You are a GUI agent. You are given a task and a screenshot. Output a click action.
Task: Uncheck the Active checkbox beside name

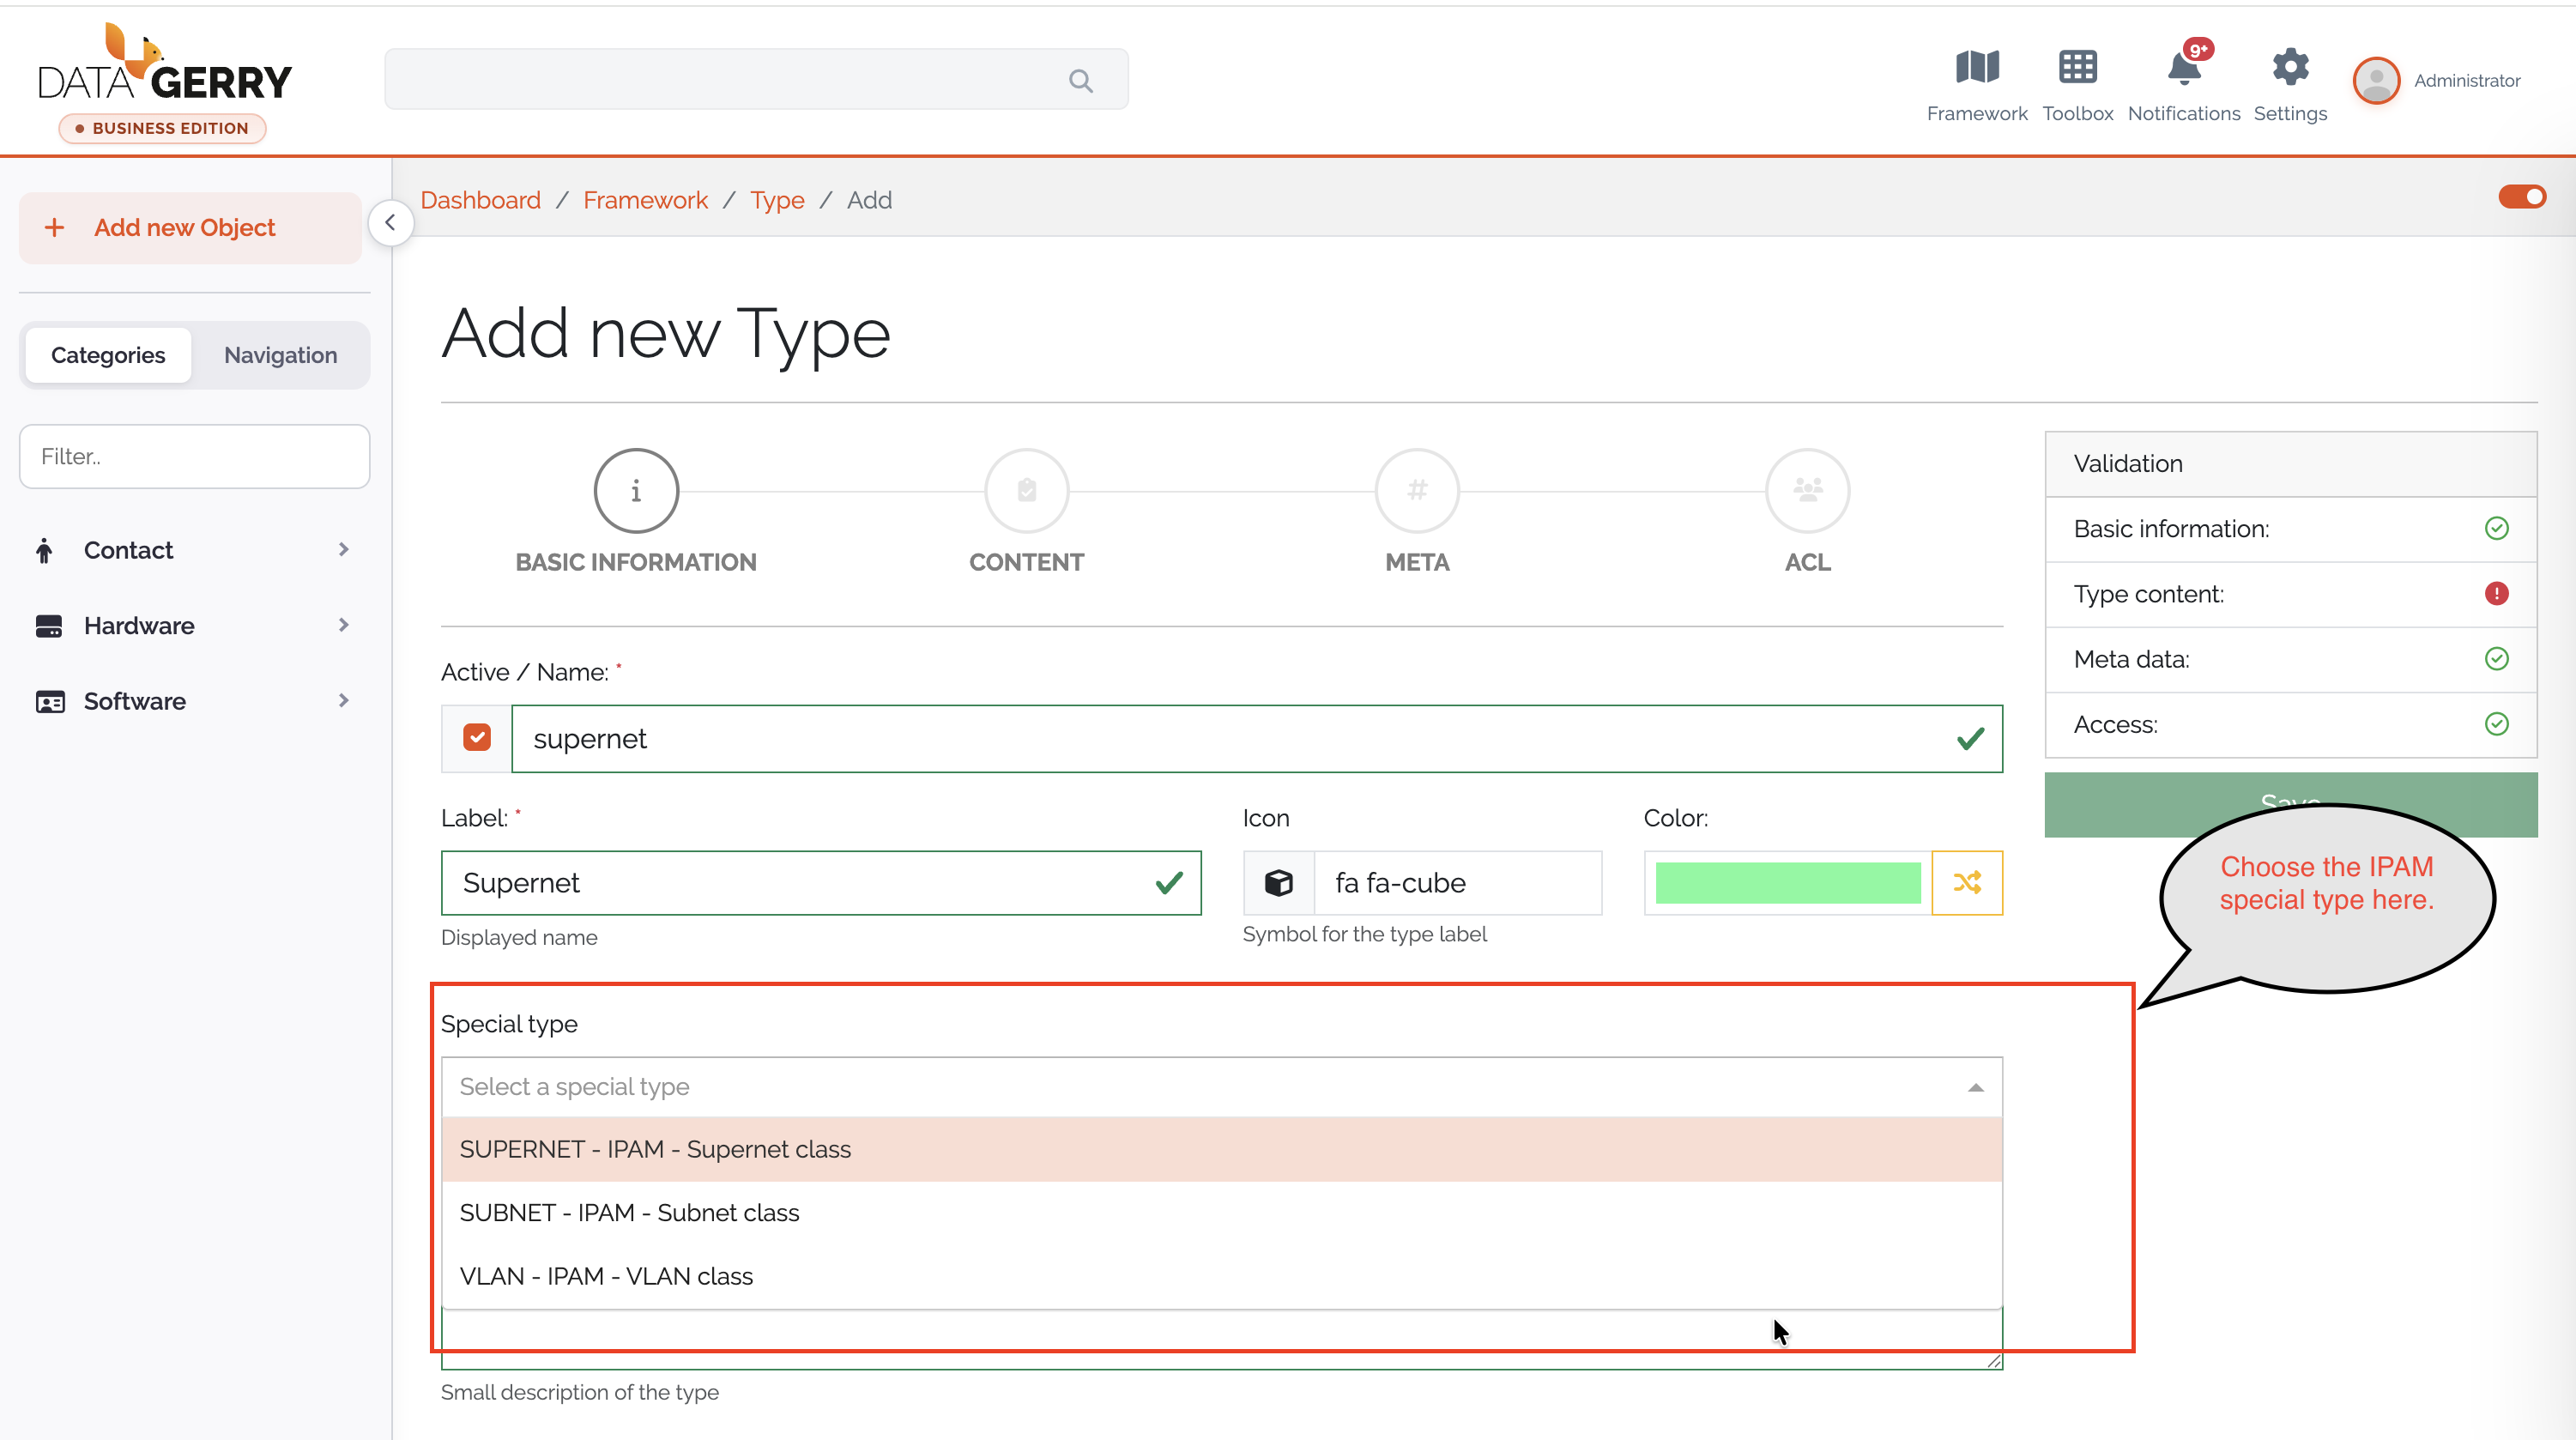(477, 738)
